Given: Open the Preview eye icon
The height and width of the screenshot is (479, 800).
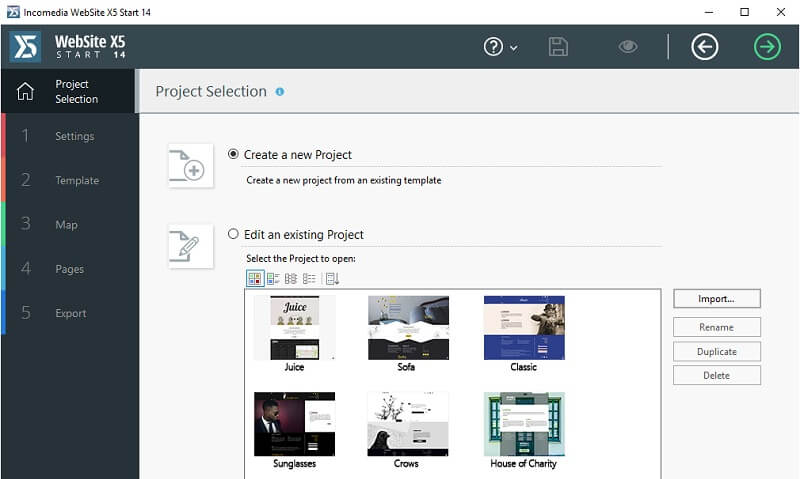Looking at the screenshot, I should (628, 47).
